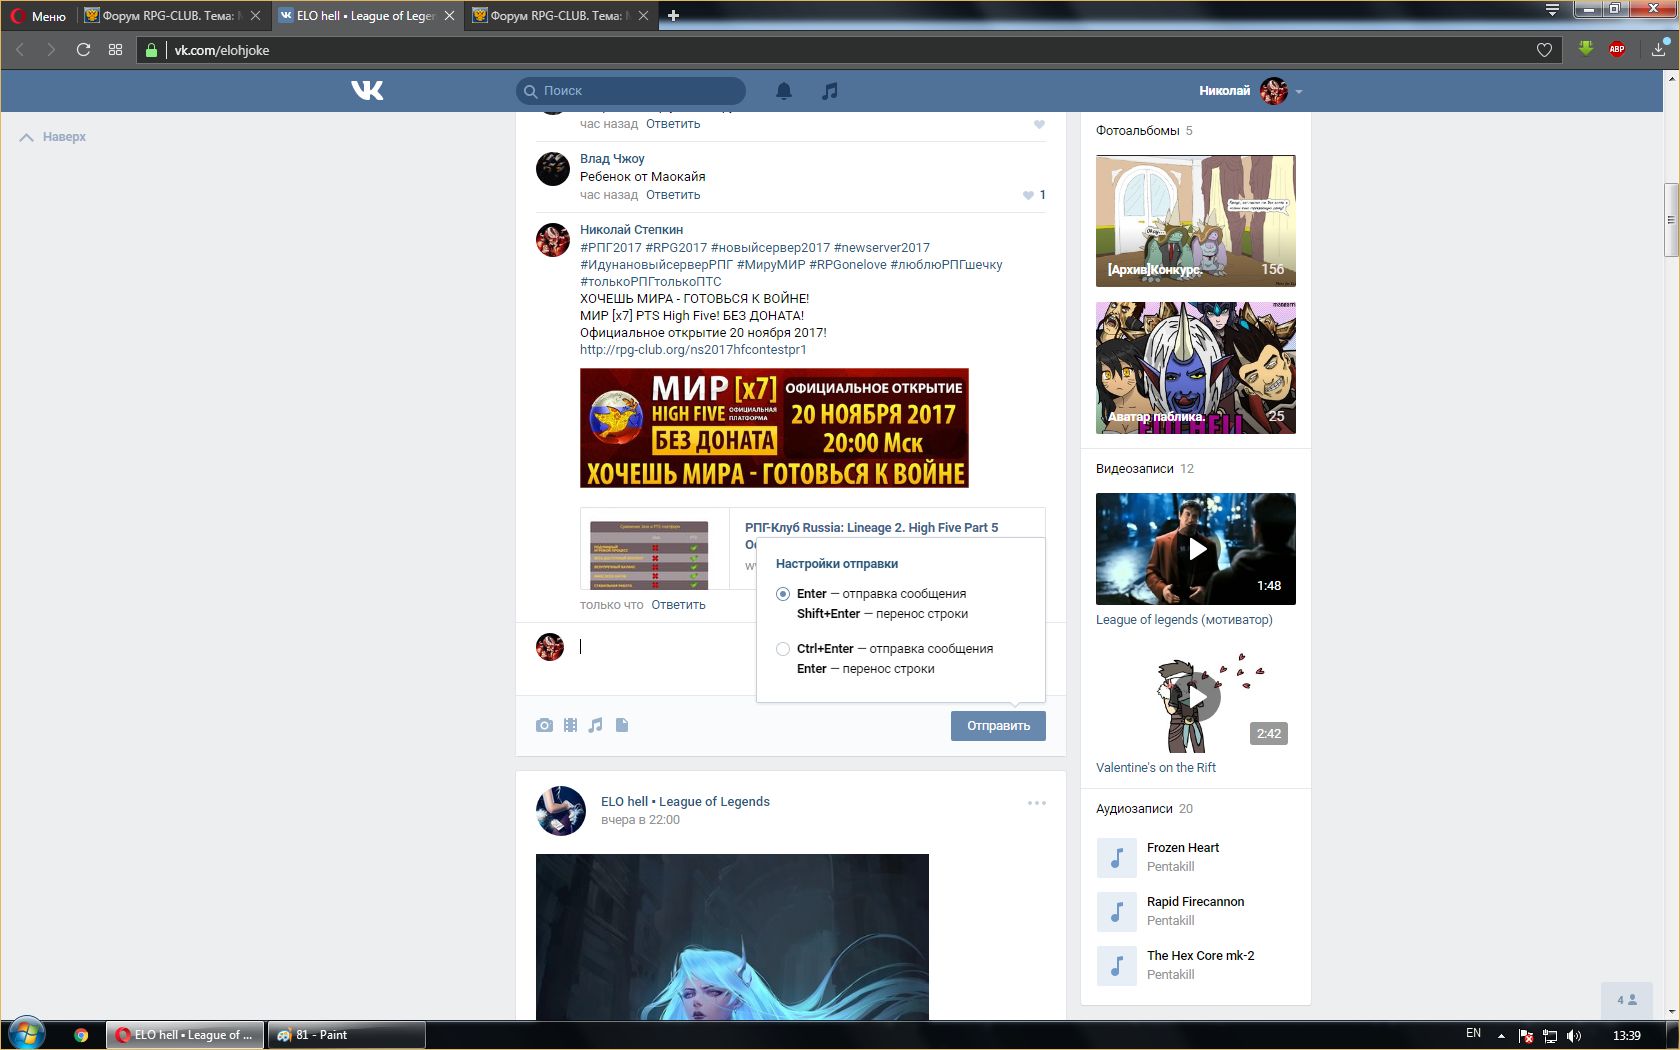Click in the Поиск search field

click(x=631, y=91)
